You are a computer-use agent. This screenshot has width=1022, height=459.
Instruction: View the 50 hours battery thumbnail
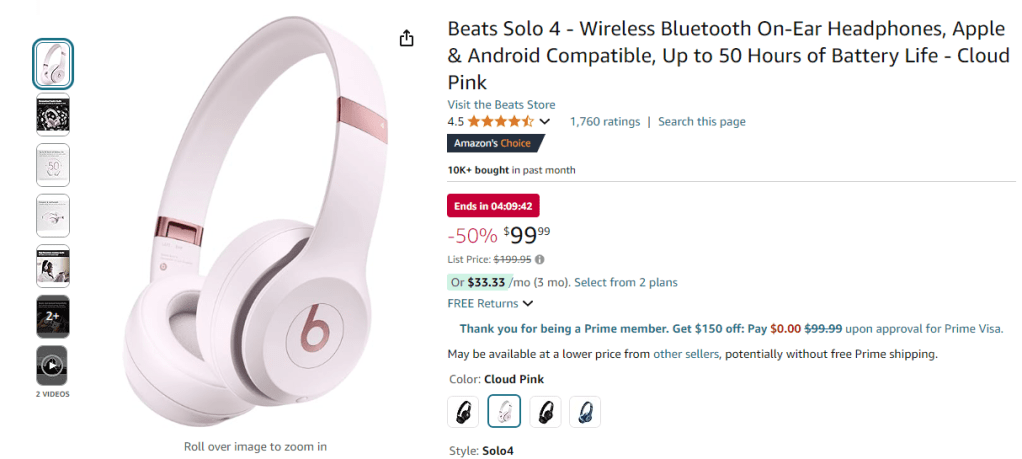(53, 165)
